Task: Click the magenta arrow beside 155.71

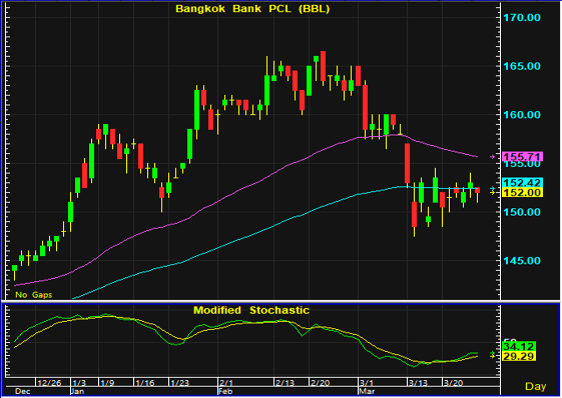Action: 492,157
